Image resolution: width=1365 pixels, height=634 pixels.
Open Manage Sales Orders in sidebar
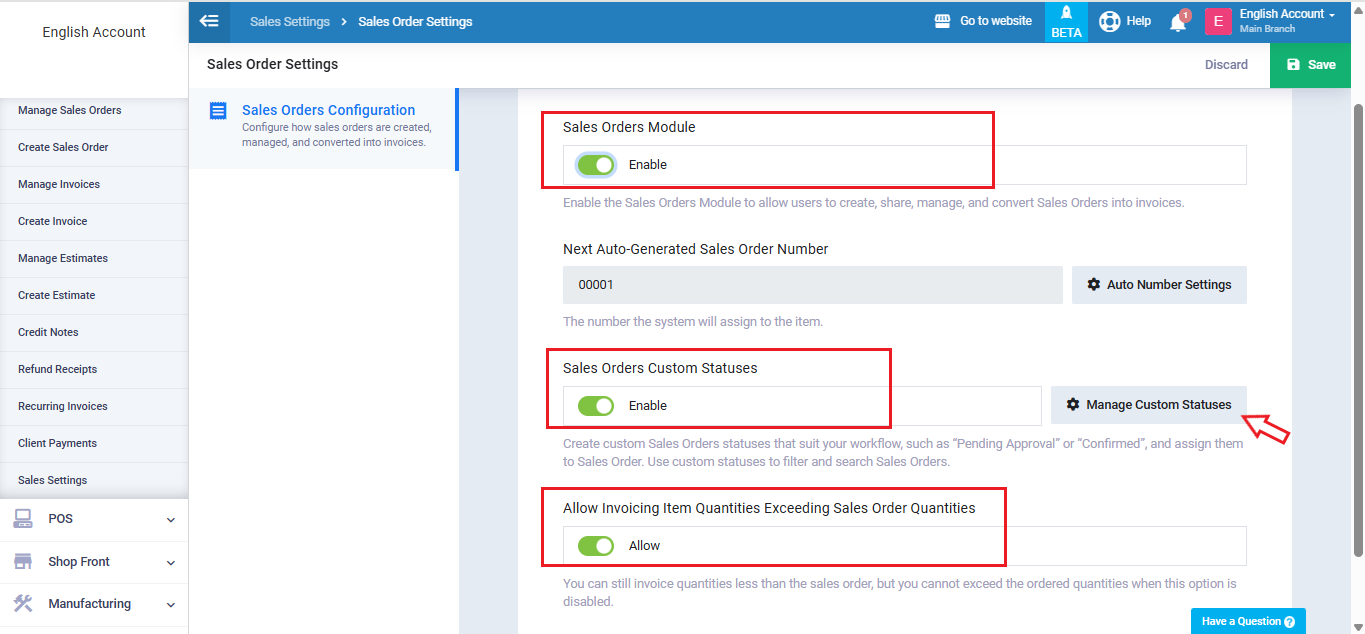tap(70, 110)
